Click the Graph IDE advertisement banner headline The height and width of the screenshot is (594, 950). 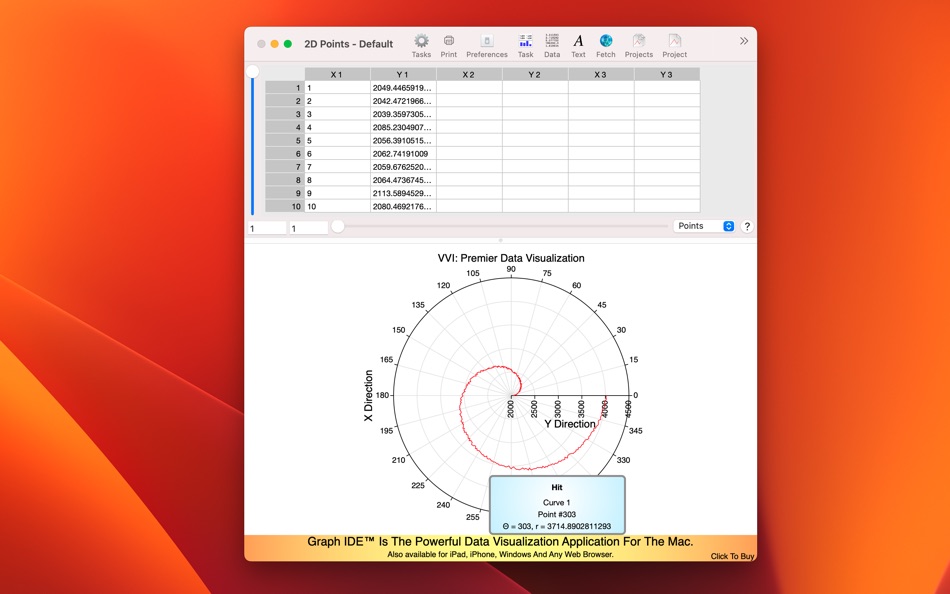point(500,541)
